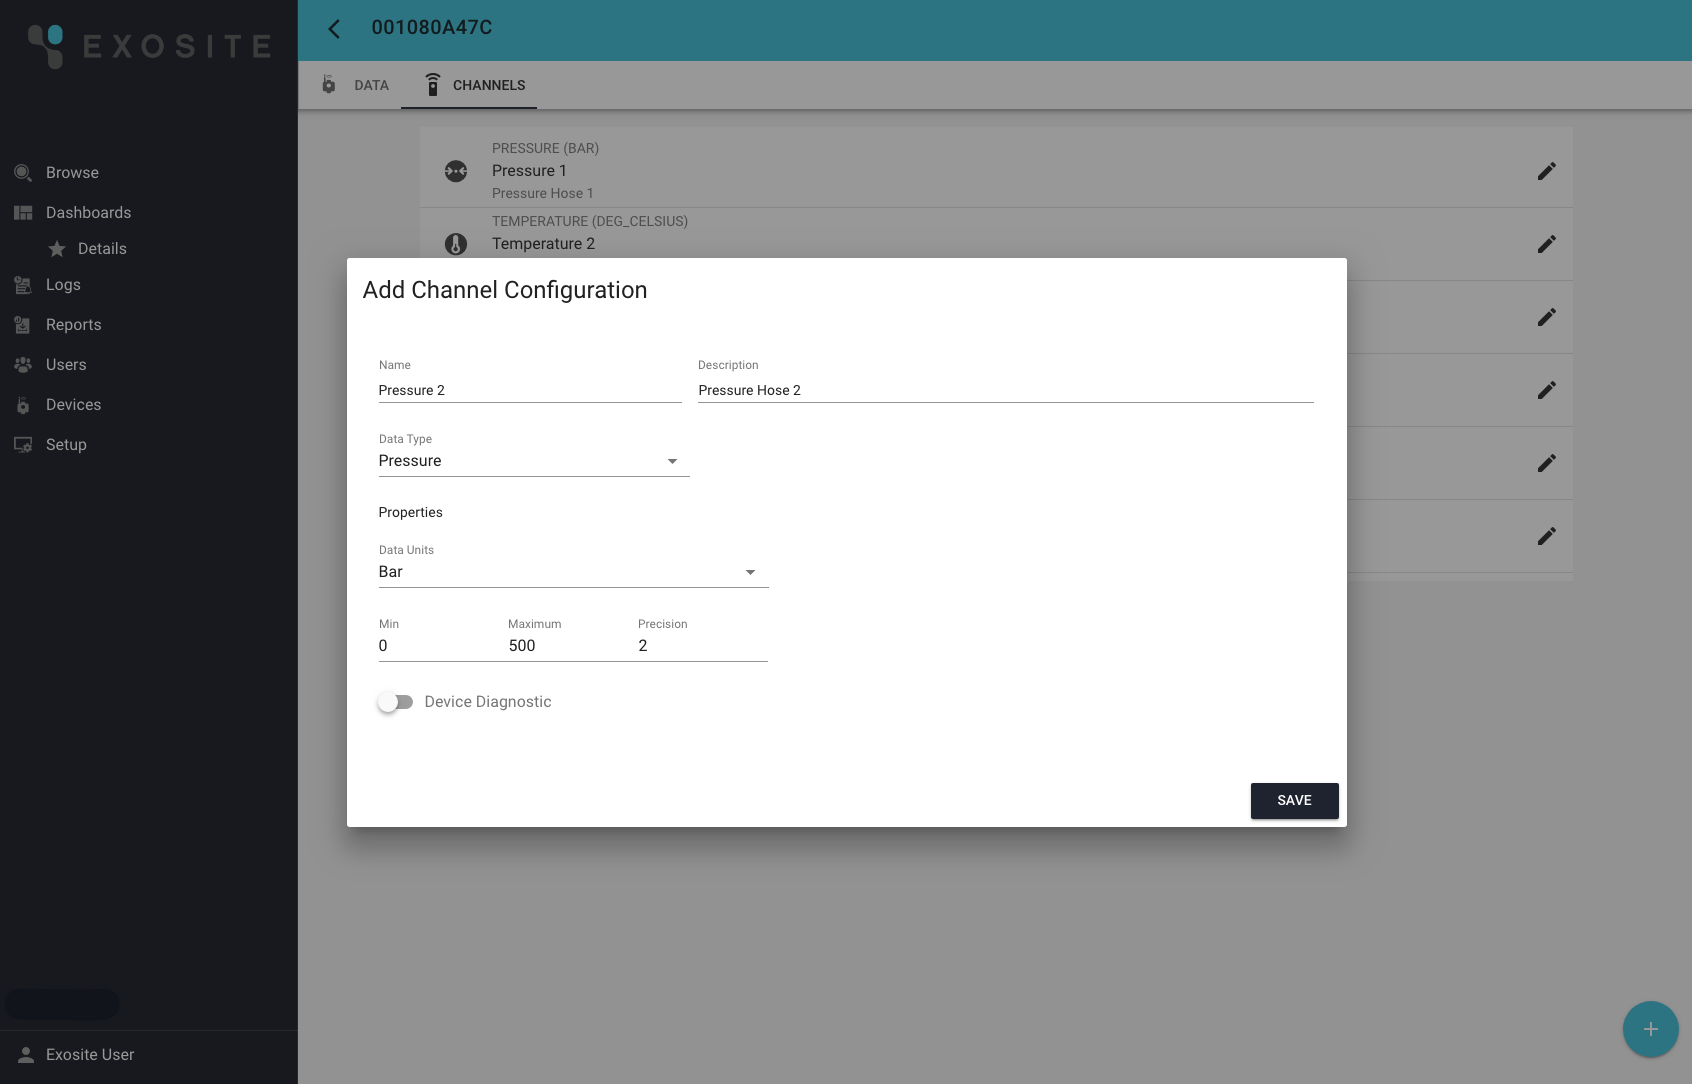Viewport: 1692px width, 1084px height.
Task: Click inside the Name input field
Action: click(500, 390)
